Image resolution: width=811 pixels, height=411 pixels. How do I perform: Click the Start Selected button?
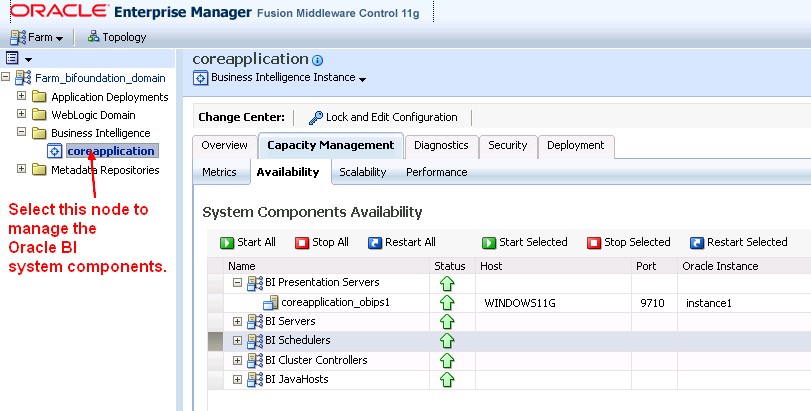click(x=524, y=242)
